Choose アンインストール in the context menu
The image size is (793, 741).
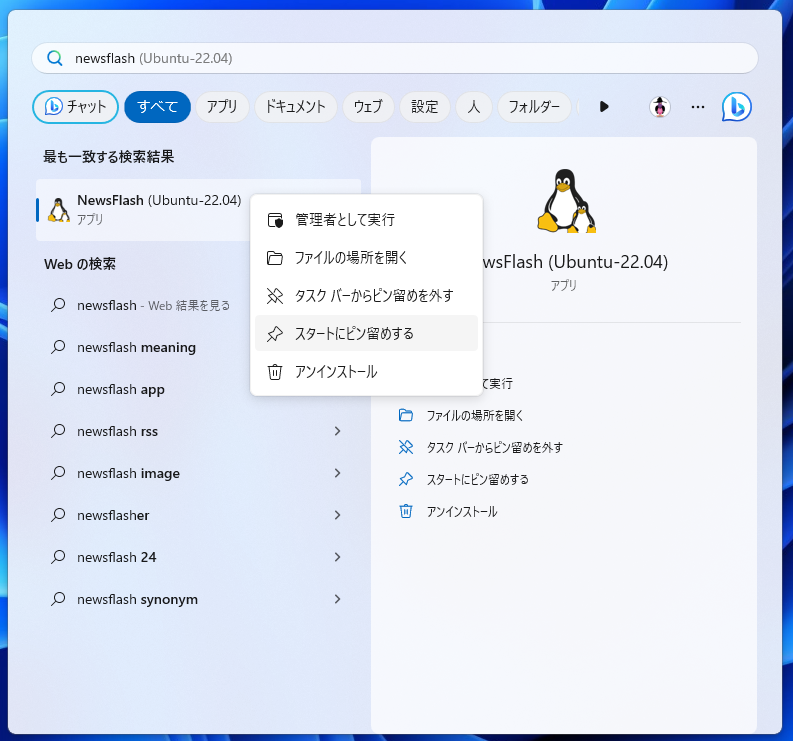(366, 372)
